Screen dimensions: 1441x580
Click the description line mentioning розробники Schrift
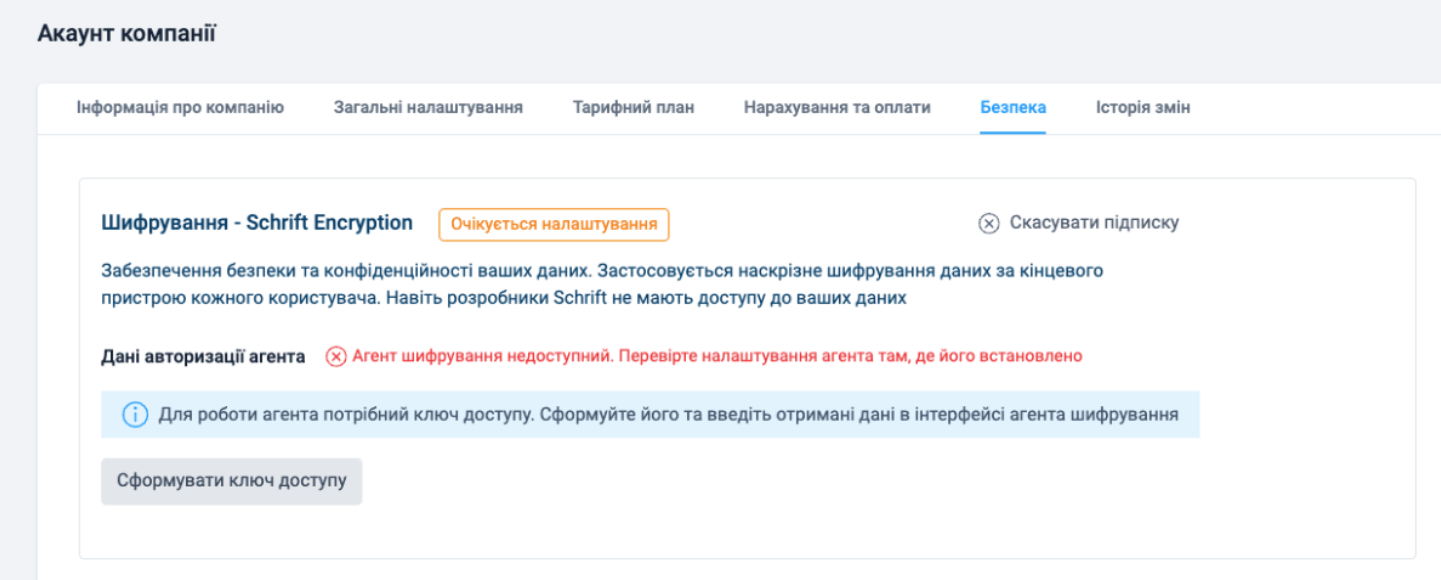click(x=504, y=298)
